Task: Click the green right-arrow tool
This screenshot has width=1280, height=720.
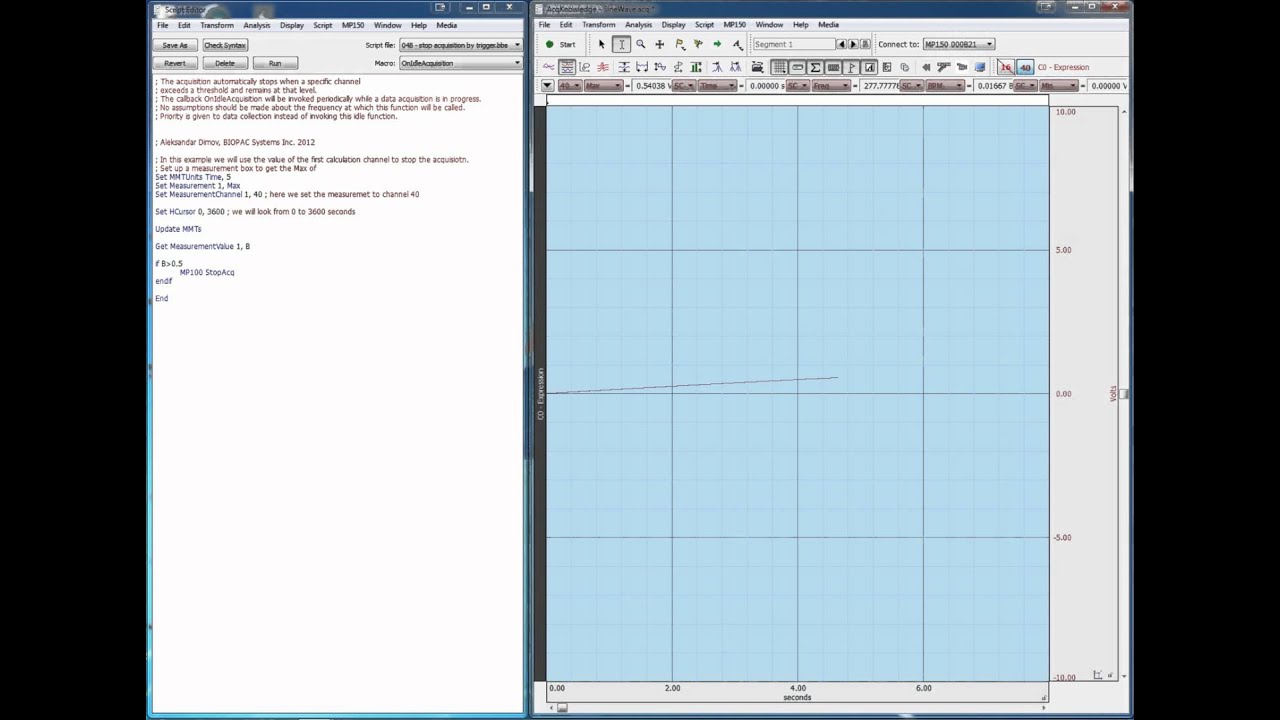Action: (717, 44)
